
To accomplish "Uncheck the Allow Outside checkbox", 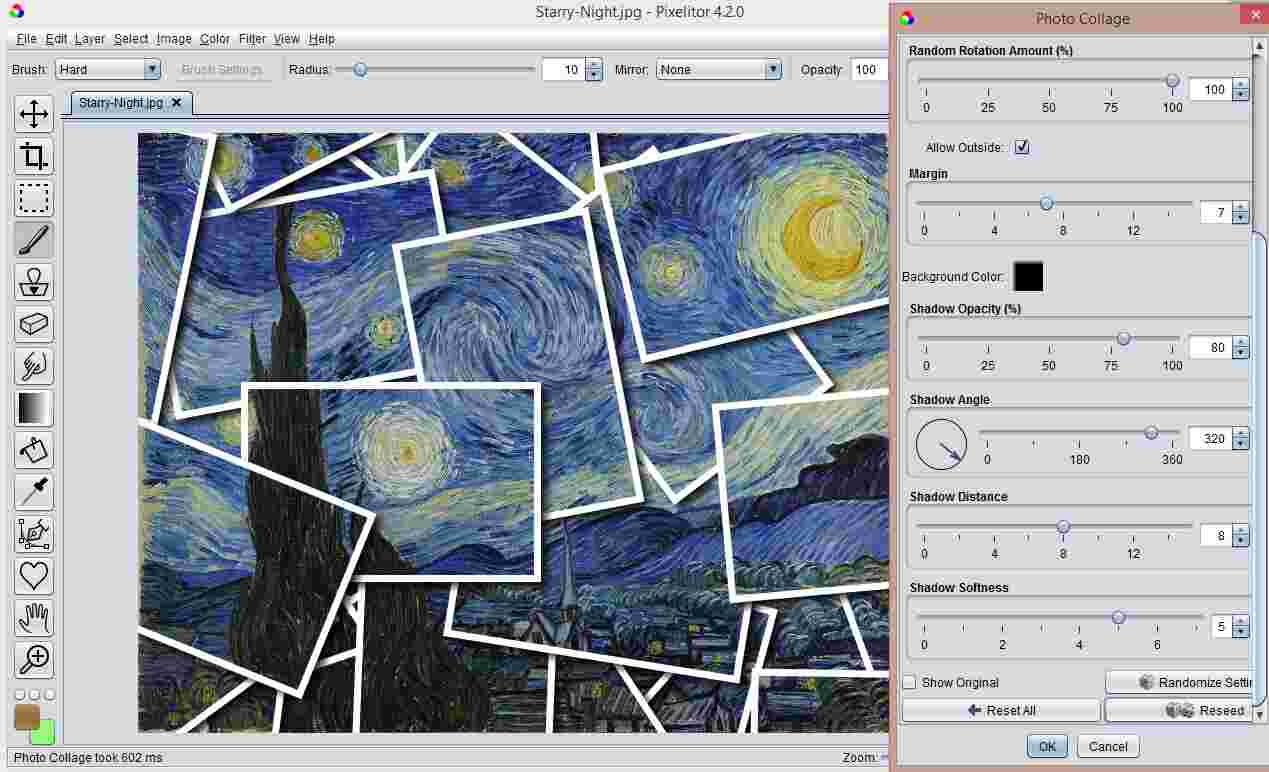I will click(x=1022, y=148).
